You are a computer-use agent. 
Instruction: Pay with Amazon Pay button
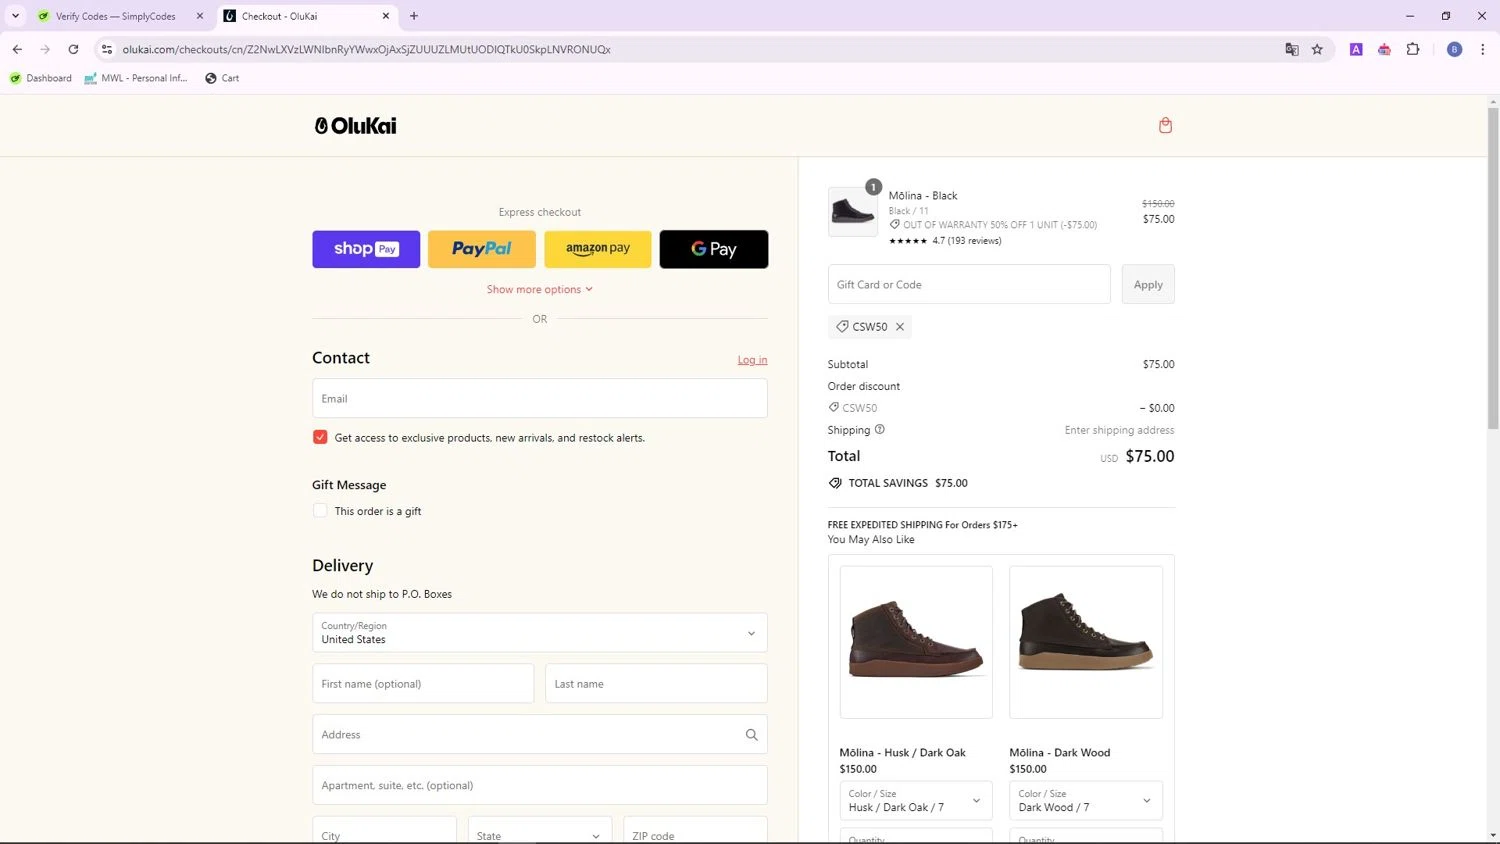[x=598, y=249]
